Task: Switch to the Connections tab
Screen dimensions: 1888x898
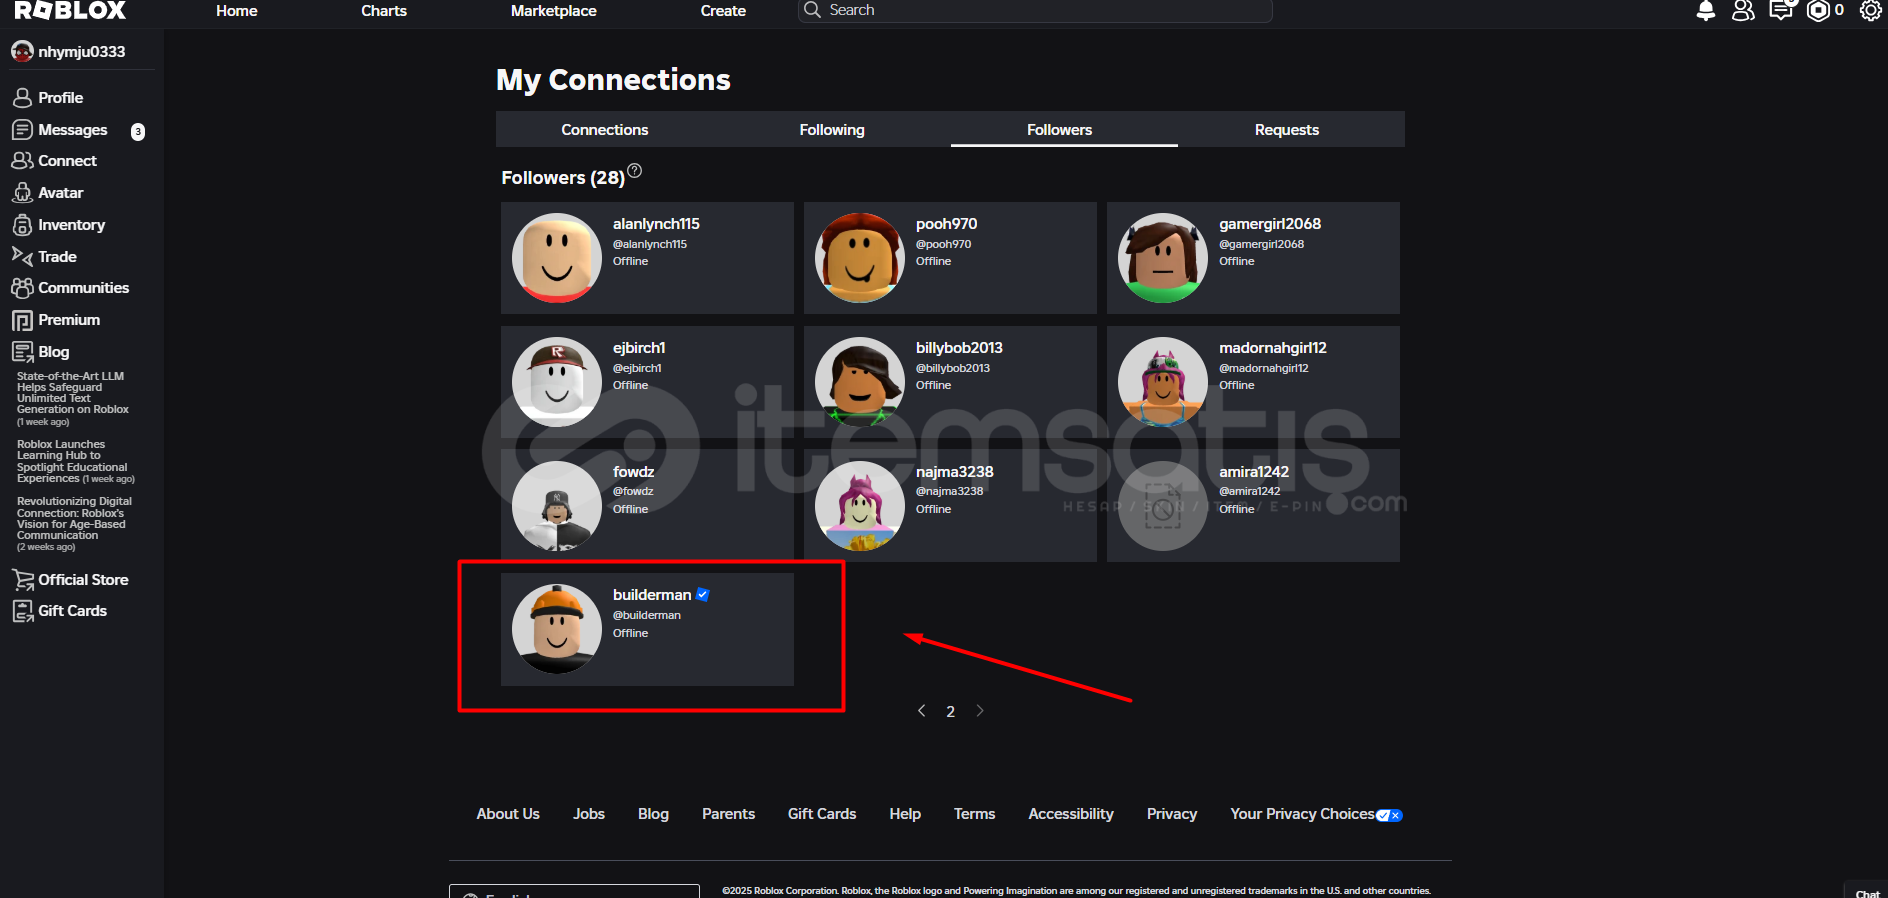Action: tap(604, 130)
